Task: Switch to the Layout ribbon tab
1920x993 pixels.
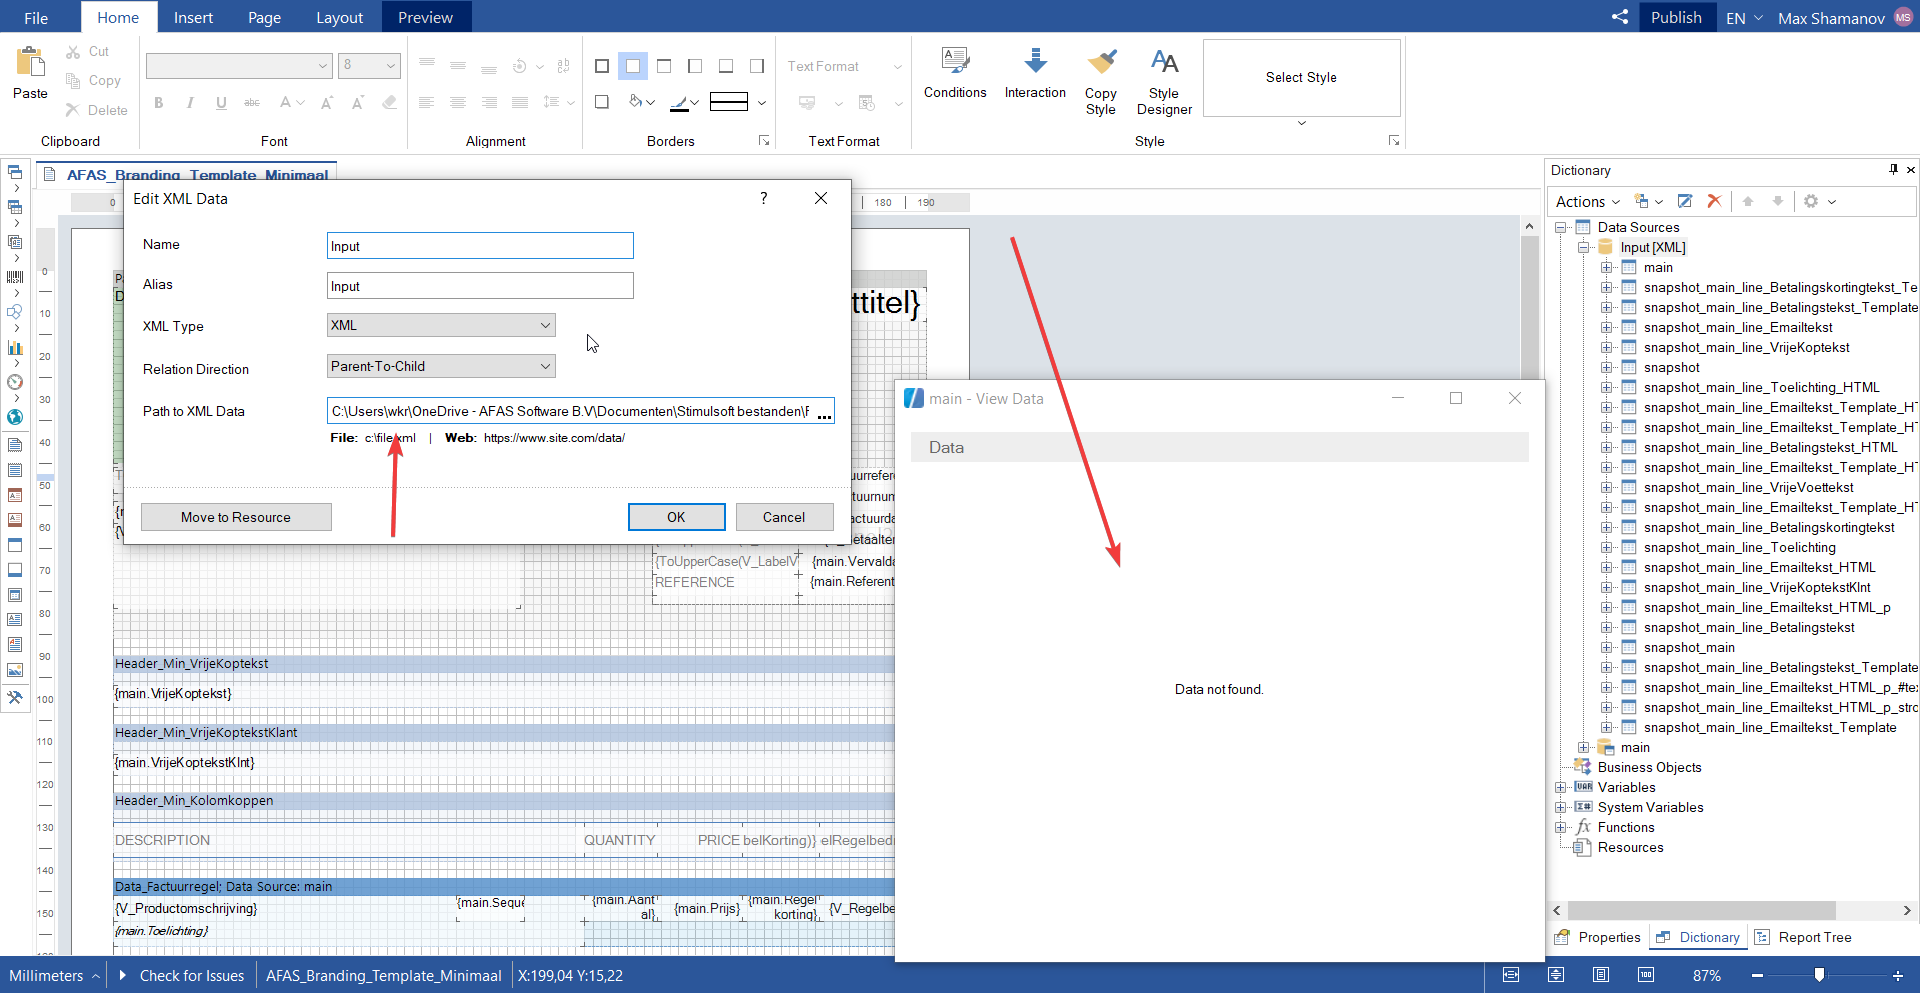Action: (340, 18)
